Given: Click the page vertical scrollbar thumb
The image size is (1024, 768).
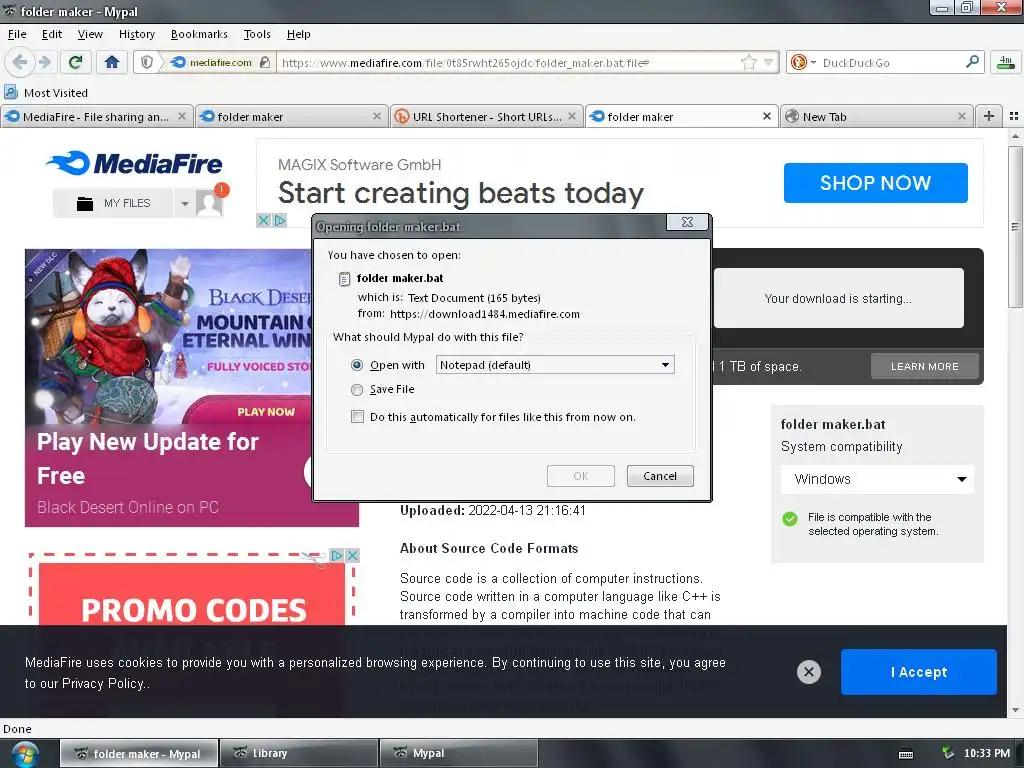Looking at the screenshot, I should pos(1015,226).
